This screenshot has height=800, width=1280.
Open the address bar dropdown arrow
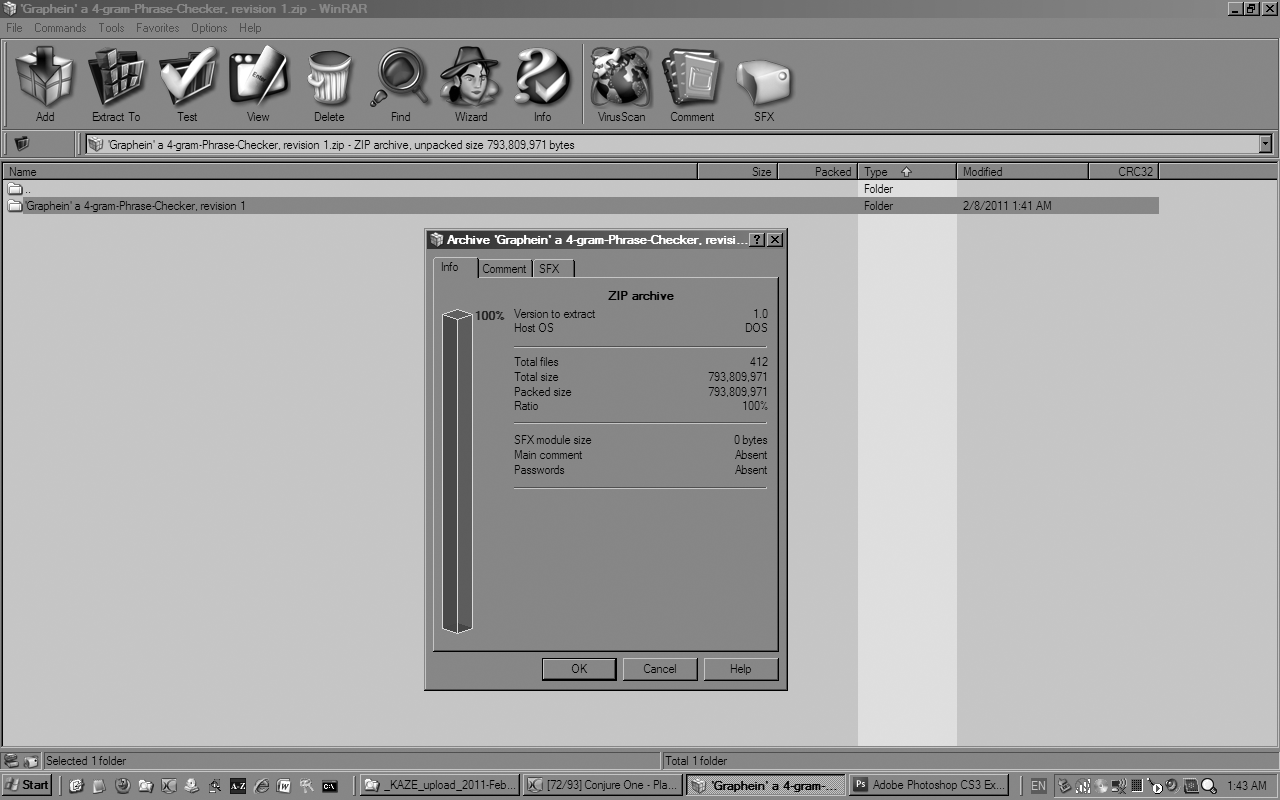(x=1265, y=144)
